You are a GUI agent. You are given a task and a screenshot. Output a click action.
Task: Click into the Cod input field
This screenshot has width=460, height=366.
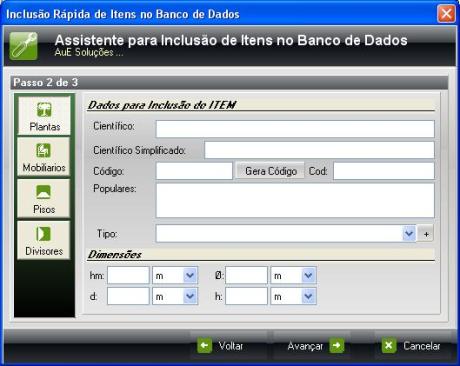click(384, 171)
